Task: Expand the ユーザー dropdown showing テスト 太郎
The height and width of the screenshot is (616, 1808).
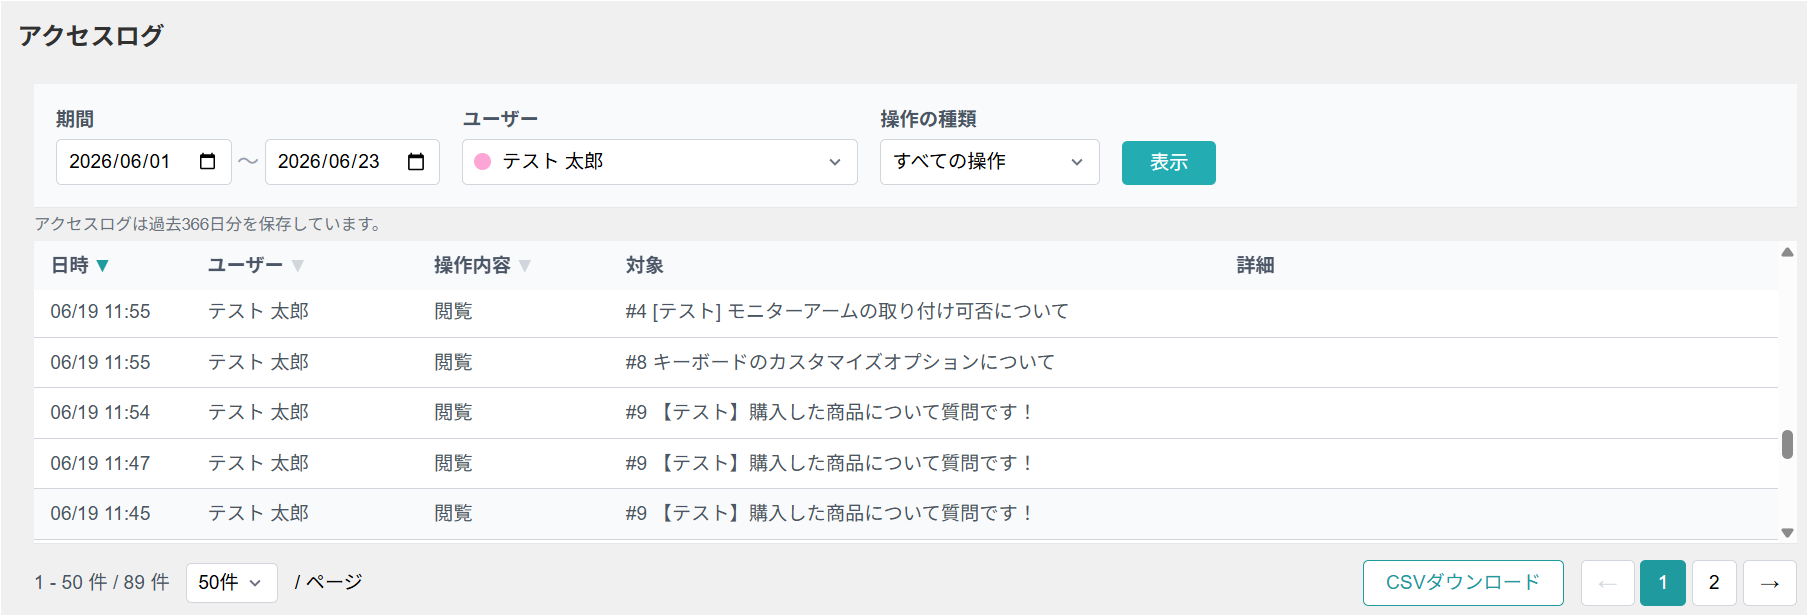Action: coord(660,162)
